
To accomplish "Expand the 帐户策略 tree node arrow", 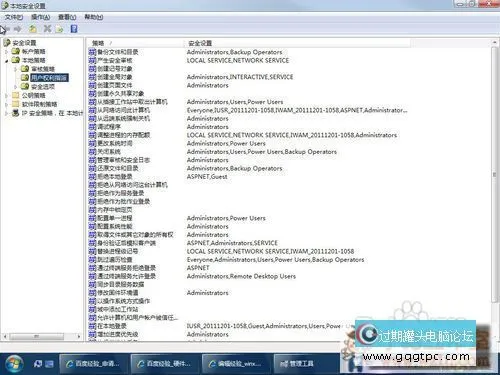I will click(x=6, y=52).
